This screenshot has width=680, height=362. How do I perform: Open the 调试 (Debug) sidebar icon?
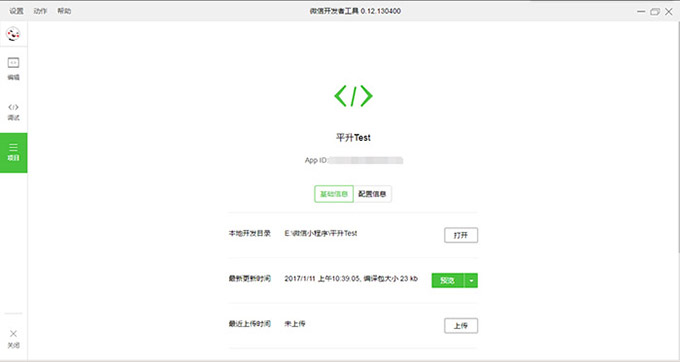pos(13,112)
